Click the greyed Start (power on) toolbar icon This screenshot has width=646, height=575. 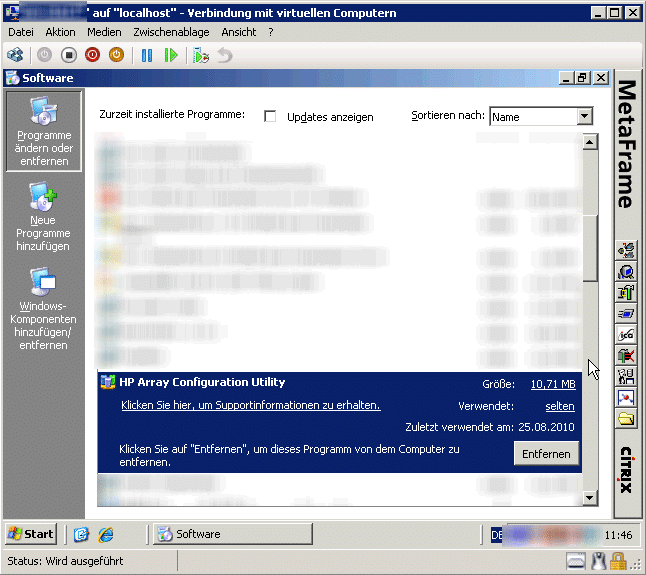(x=44, y=55)
